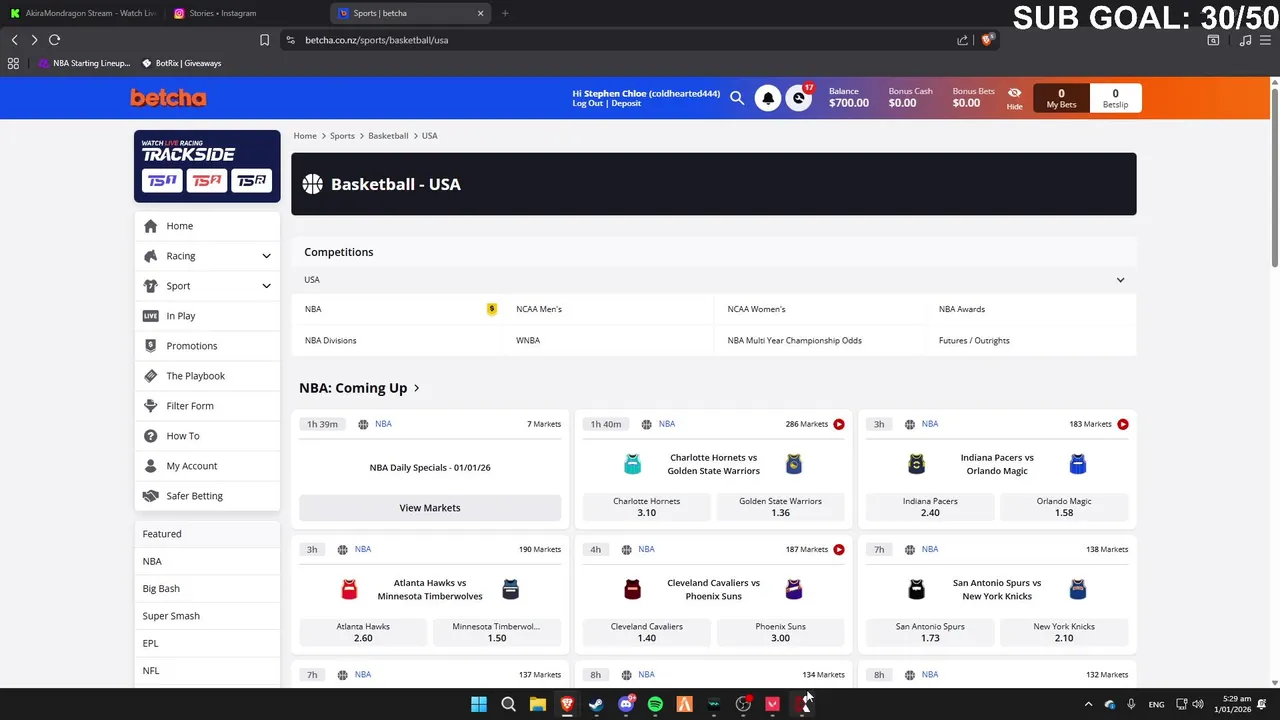This screenshot has width=1280, height=720.
Task: Open File Explorer from the taskbar
Action: click(x=537, y=704)
